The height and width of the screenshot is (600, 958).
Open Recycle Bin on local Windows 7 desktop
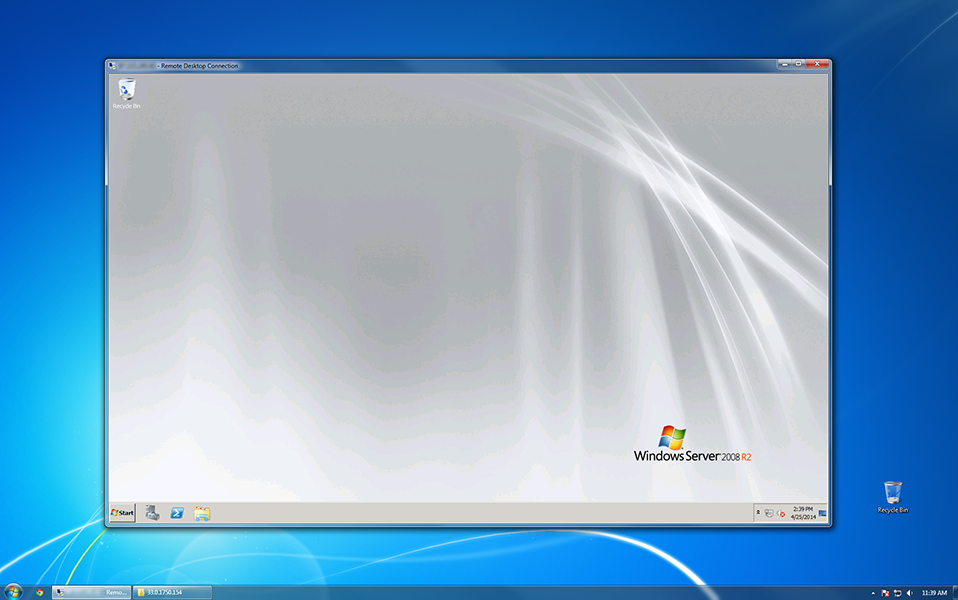click(893, 497)
